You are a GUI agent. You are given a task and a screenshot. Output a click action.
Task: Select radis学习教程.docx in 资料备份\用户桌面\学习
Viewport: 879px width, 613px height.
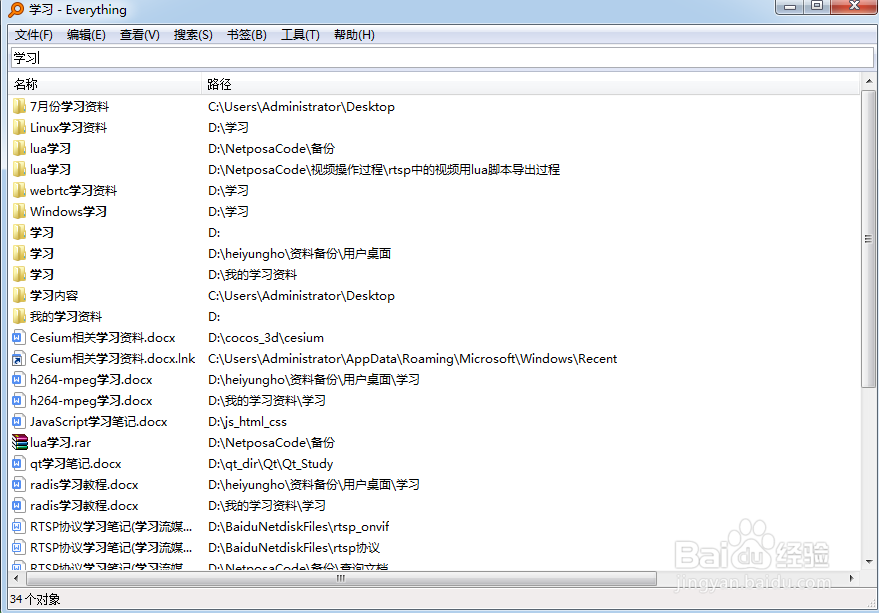(x=84, y=485)
